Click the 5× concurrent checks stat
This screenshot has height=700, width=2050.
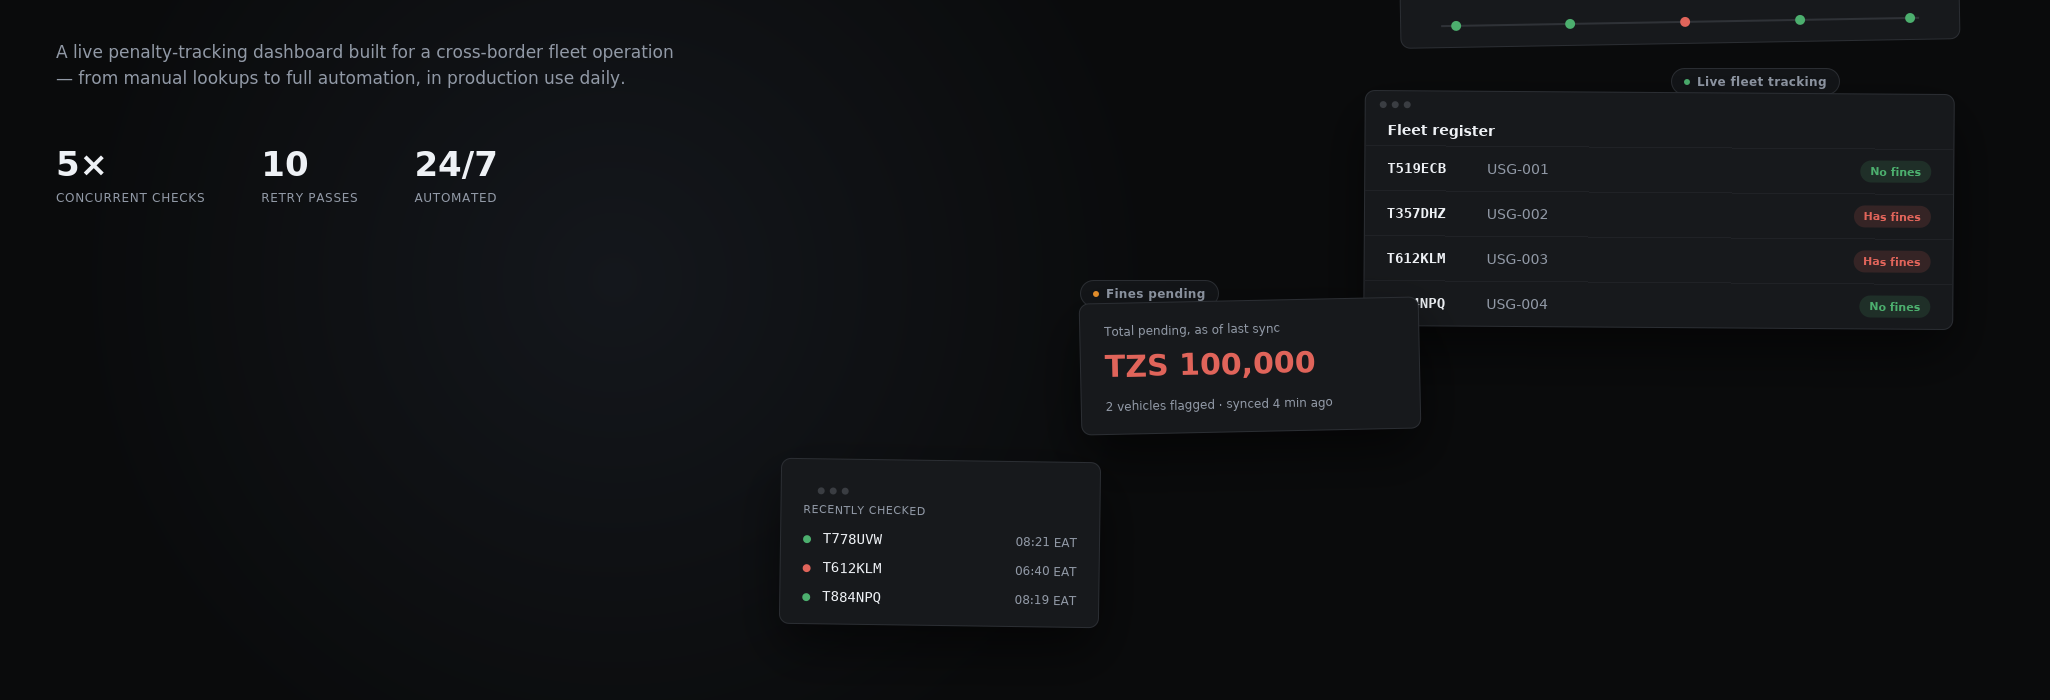point(130,176)
